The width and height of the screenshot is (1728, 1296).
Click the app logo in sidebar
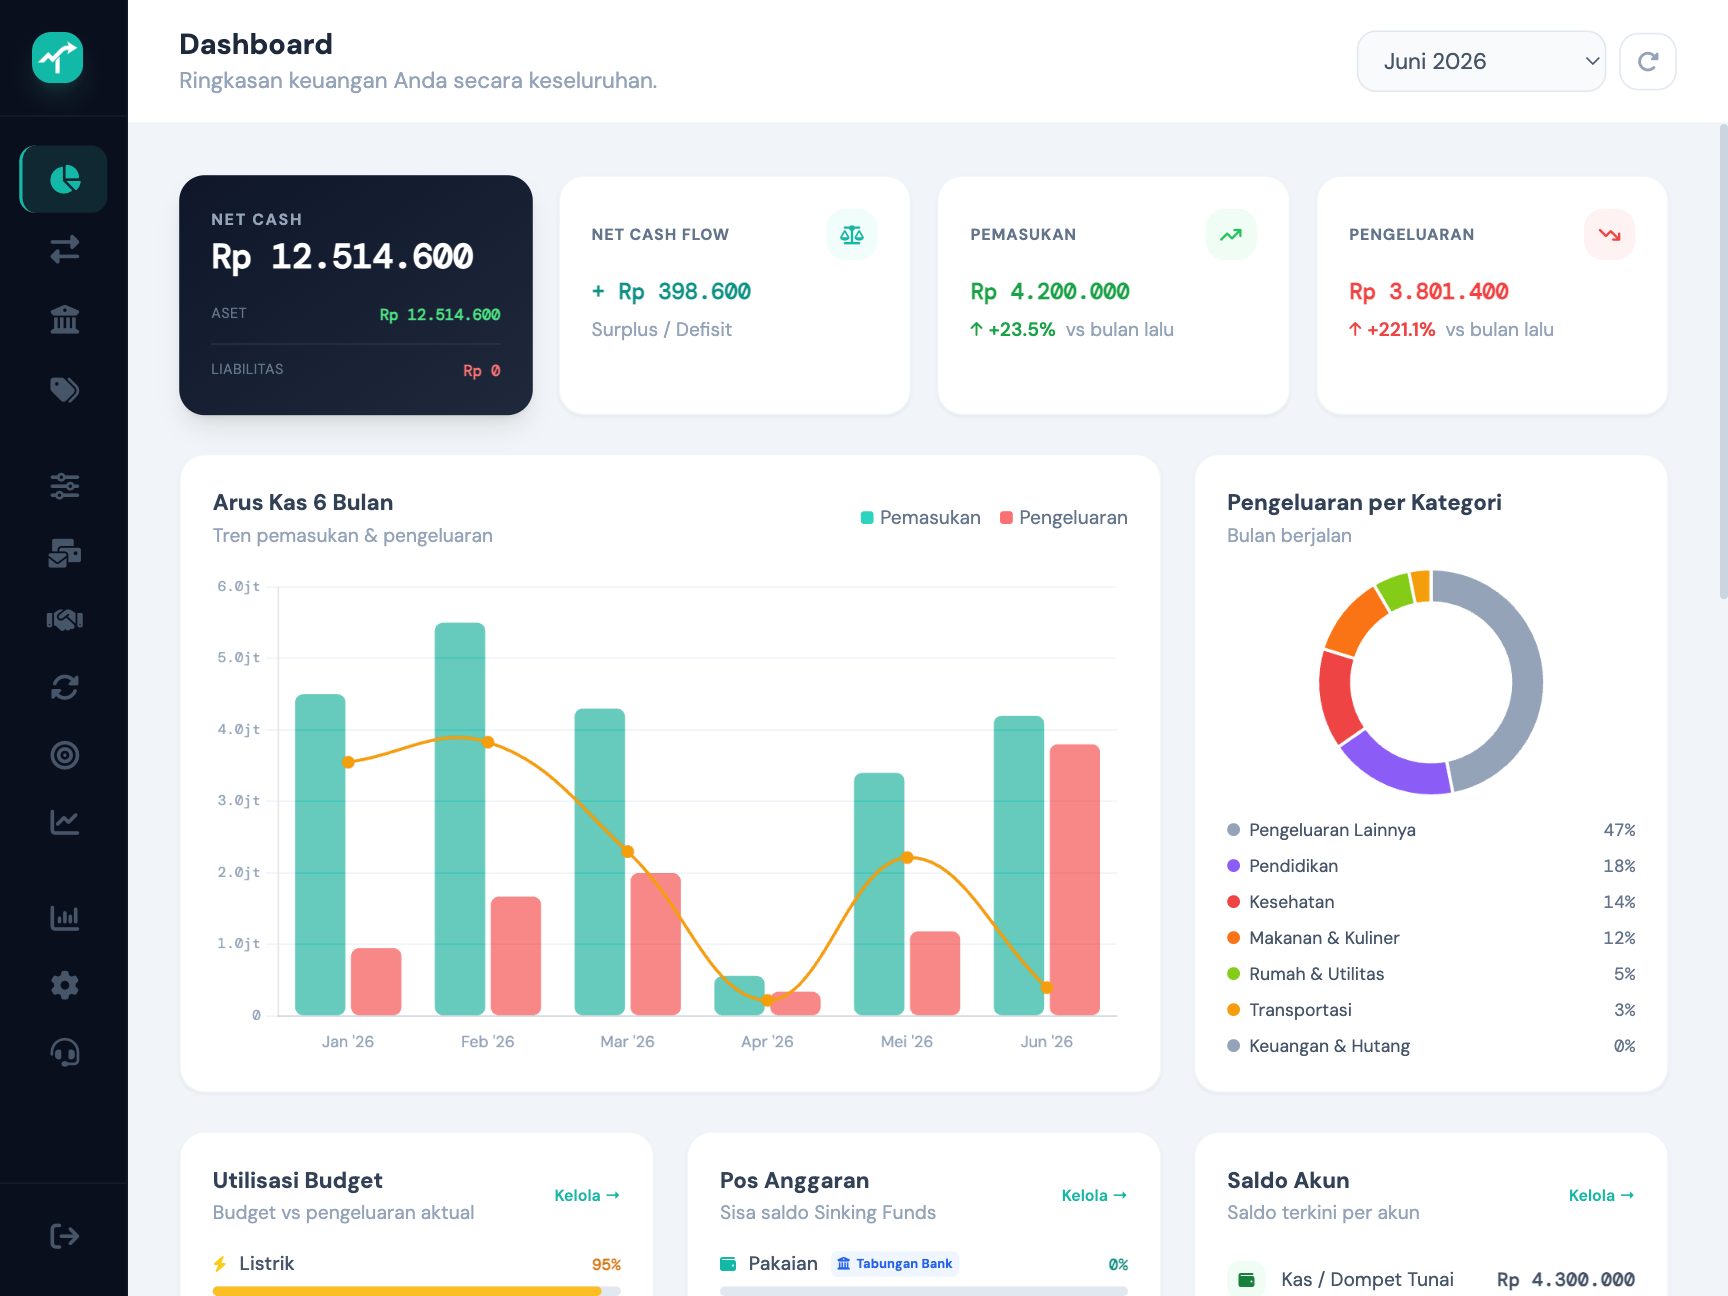(x=57, y=57)
